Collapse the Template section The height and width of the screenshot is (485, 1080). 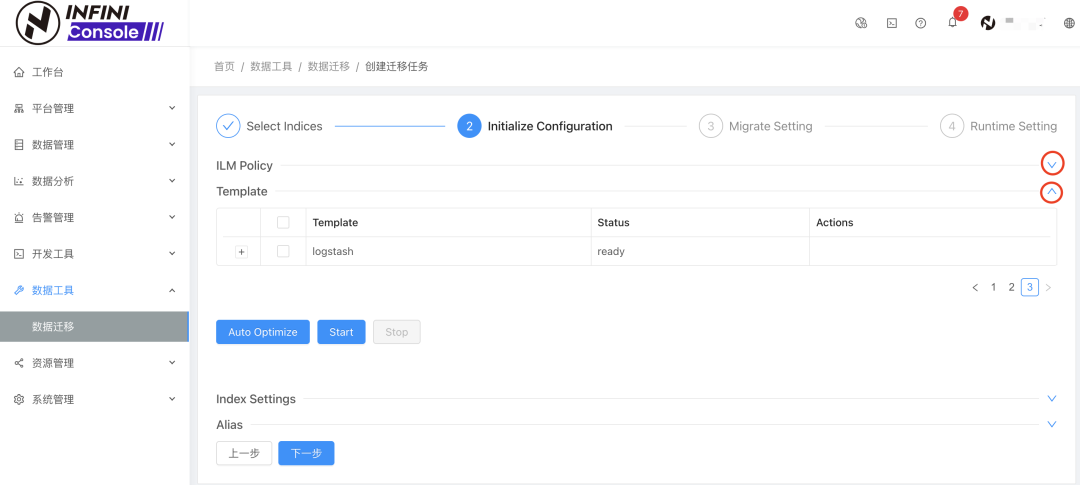point(1051,192)
